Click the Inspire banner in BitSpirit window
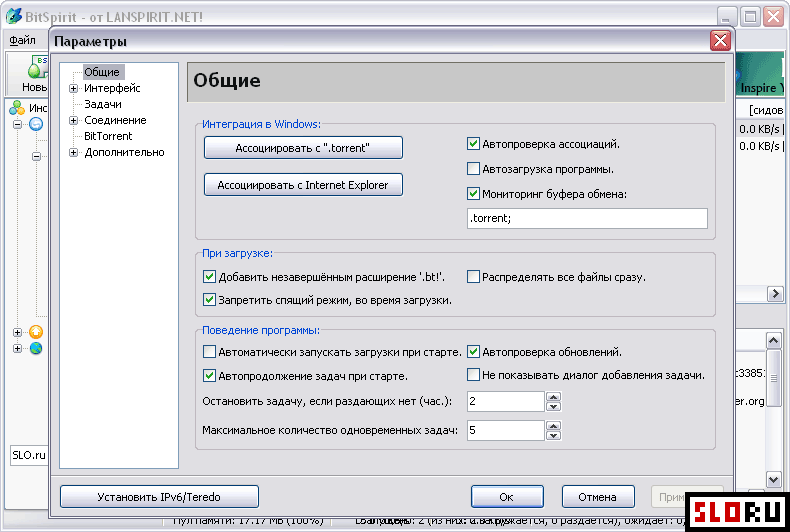790x532 pixels. click(761, 74)
